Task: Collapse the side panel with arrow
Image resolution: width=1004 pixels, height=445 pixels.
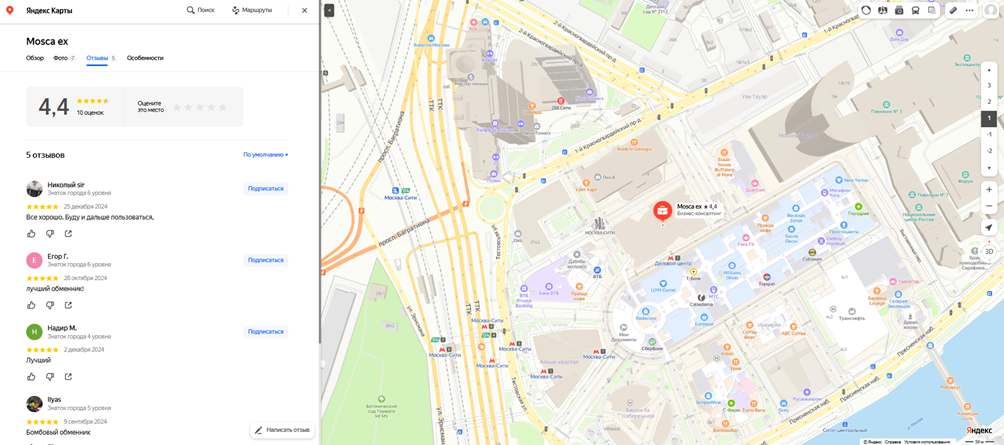Action: click(x=328, y=10)
